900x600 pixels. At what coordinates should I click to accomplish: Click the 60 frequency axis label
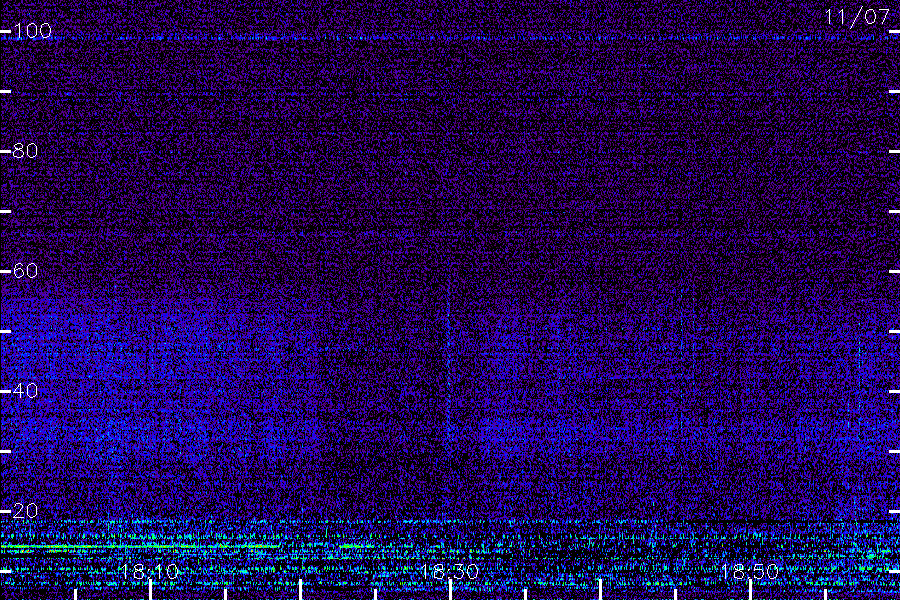tap(25, 271)
